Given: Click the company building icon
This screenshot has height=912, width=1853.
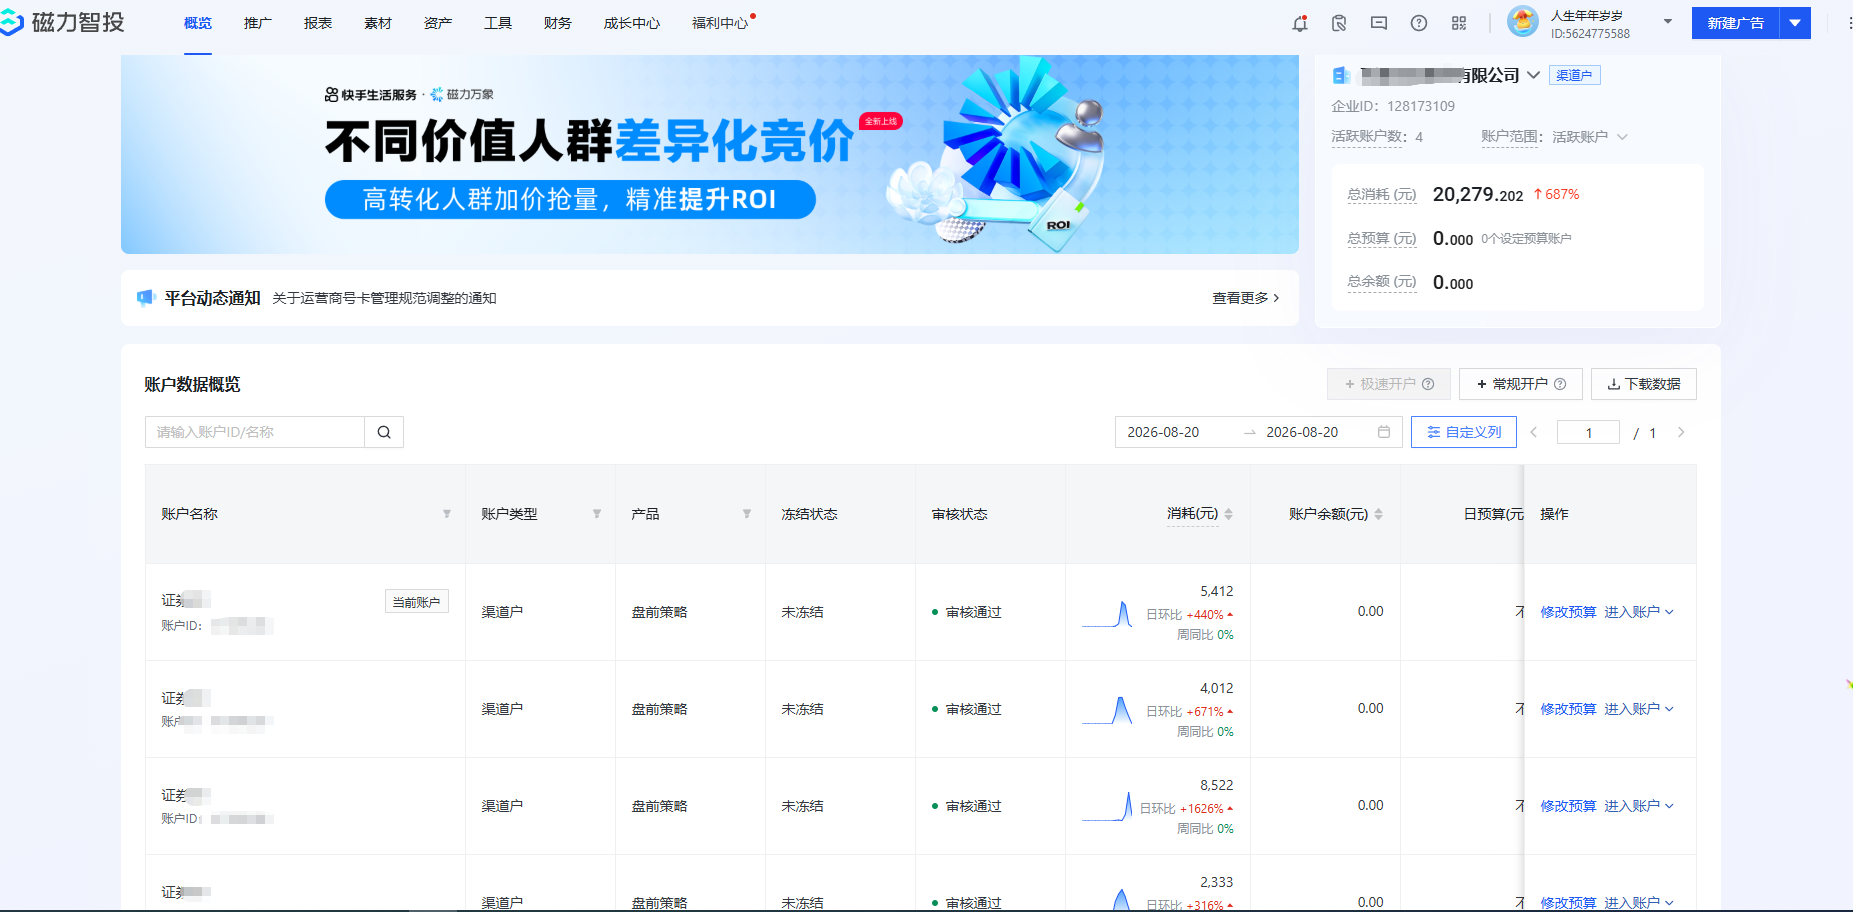Looking at the screenshot, I should click(x=1341, y=75).
